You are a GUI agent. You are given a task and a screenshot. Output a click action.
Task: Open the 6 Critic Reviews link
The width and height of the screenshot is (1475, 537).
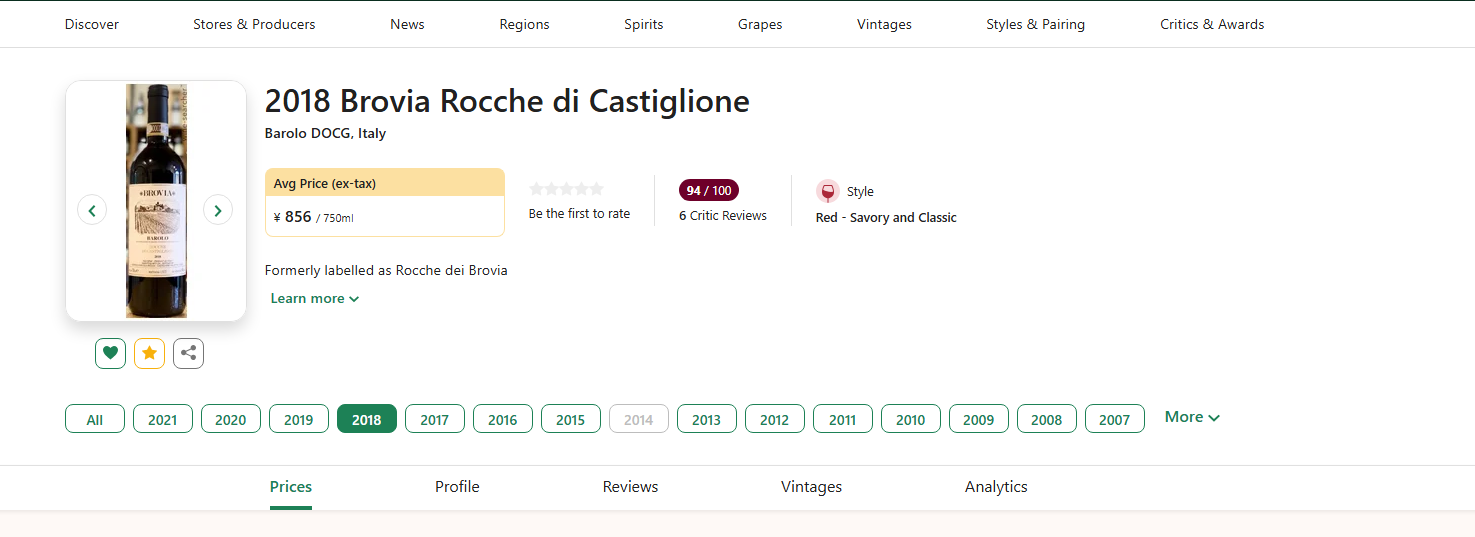pos(723,216)
